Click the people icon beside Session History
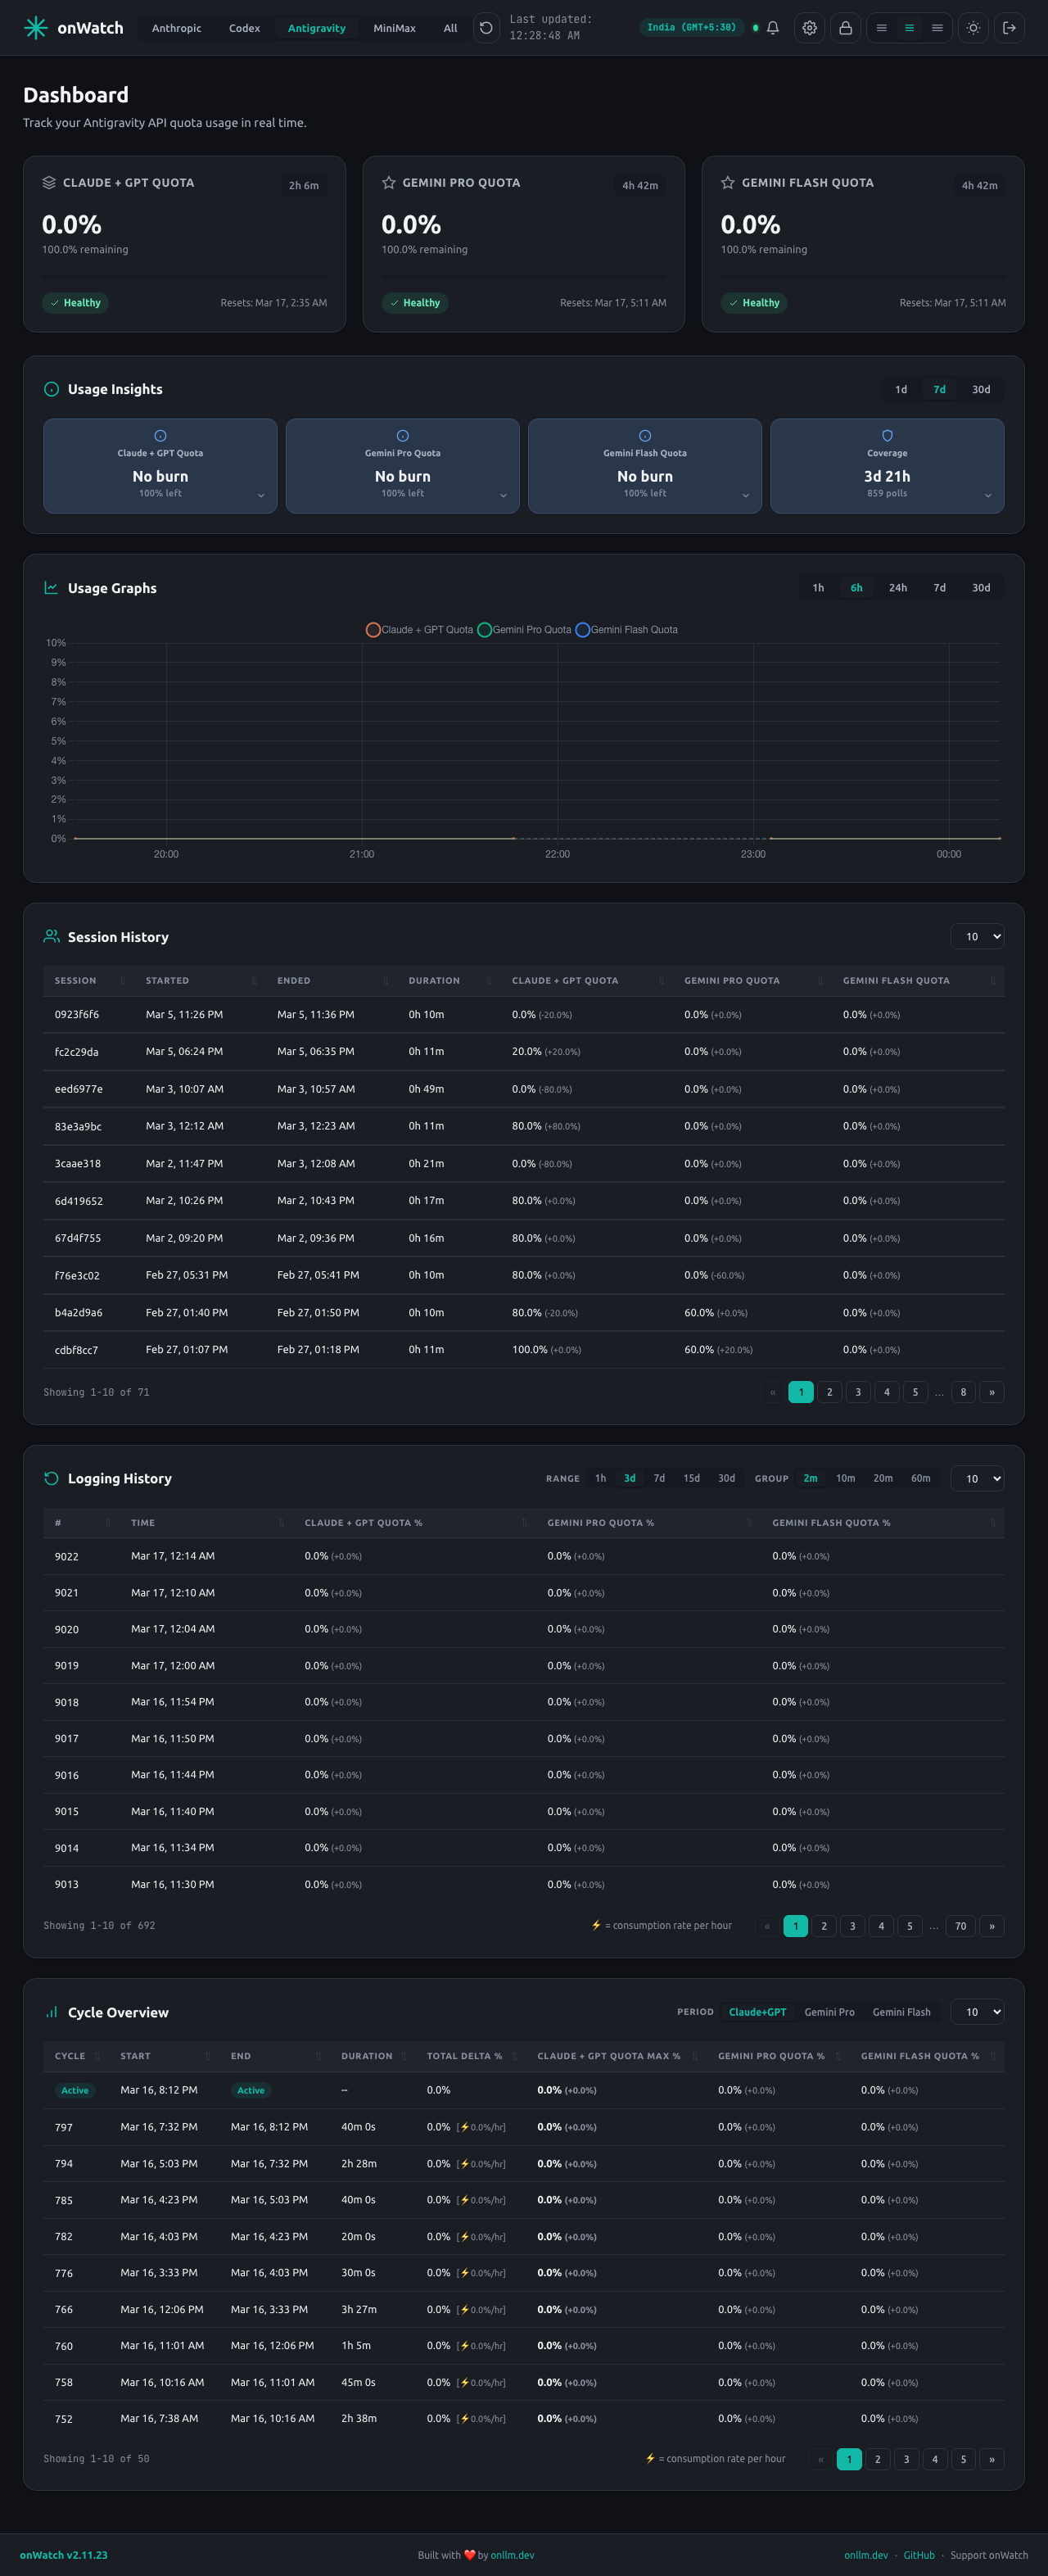The image size is (1048, 2576). coord(51,937)
